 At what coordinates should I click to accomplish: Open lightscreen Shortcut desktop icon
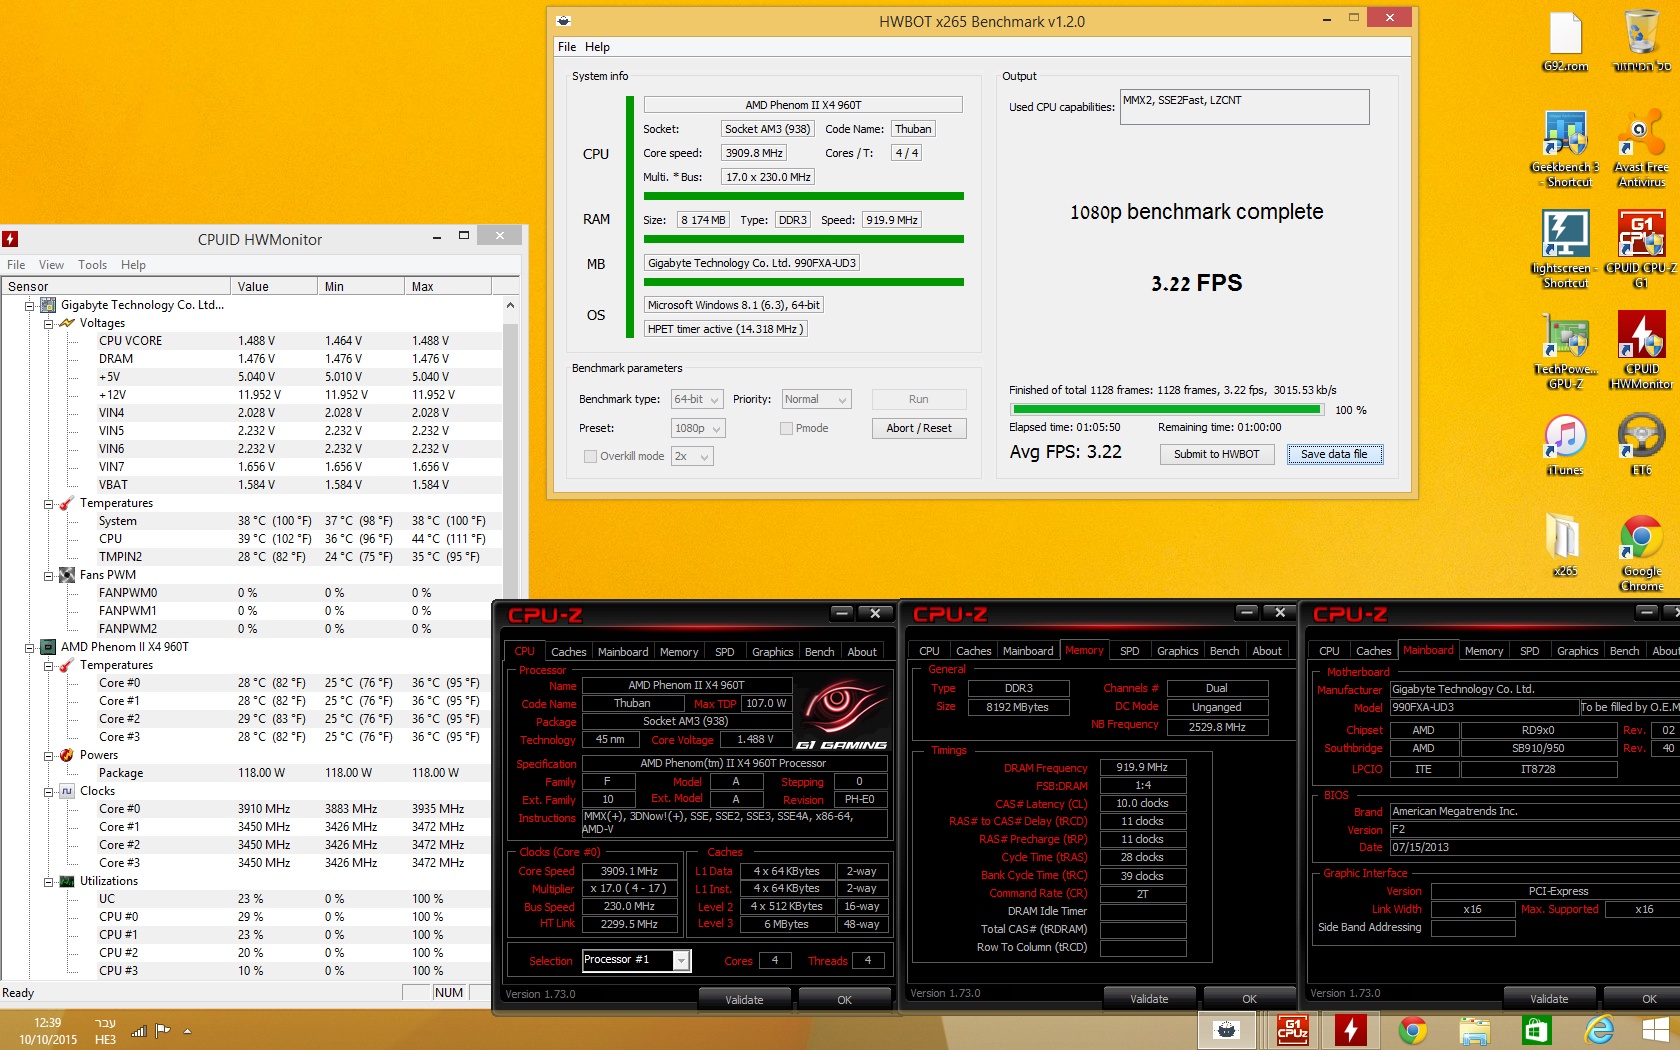pyautogui.click(x=1565, y=250)
